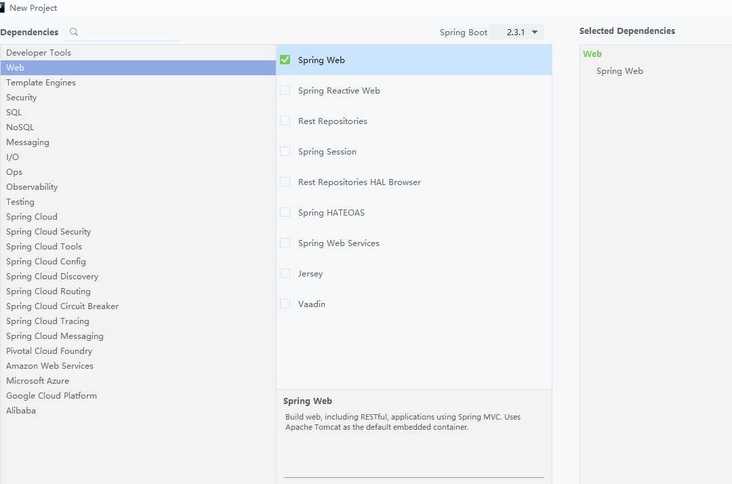
Task: Enable the Spring HATEOAS checkbox
Action: point(285,213)
